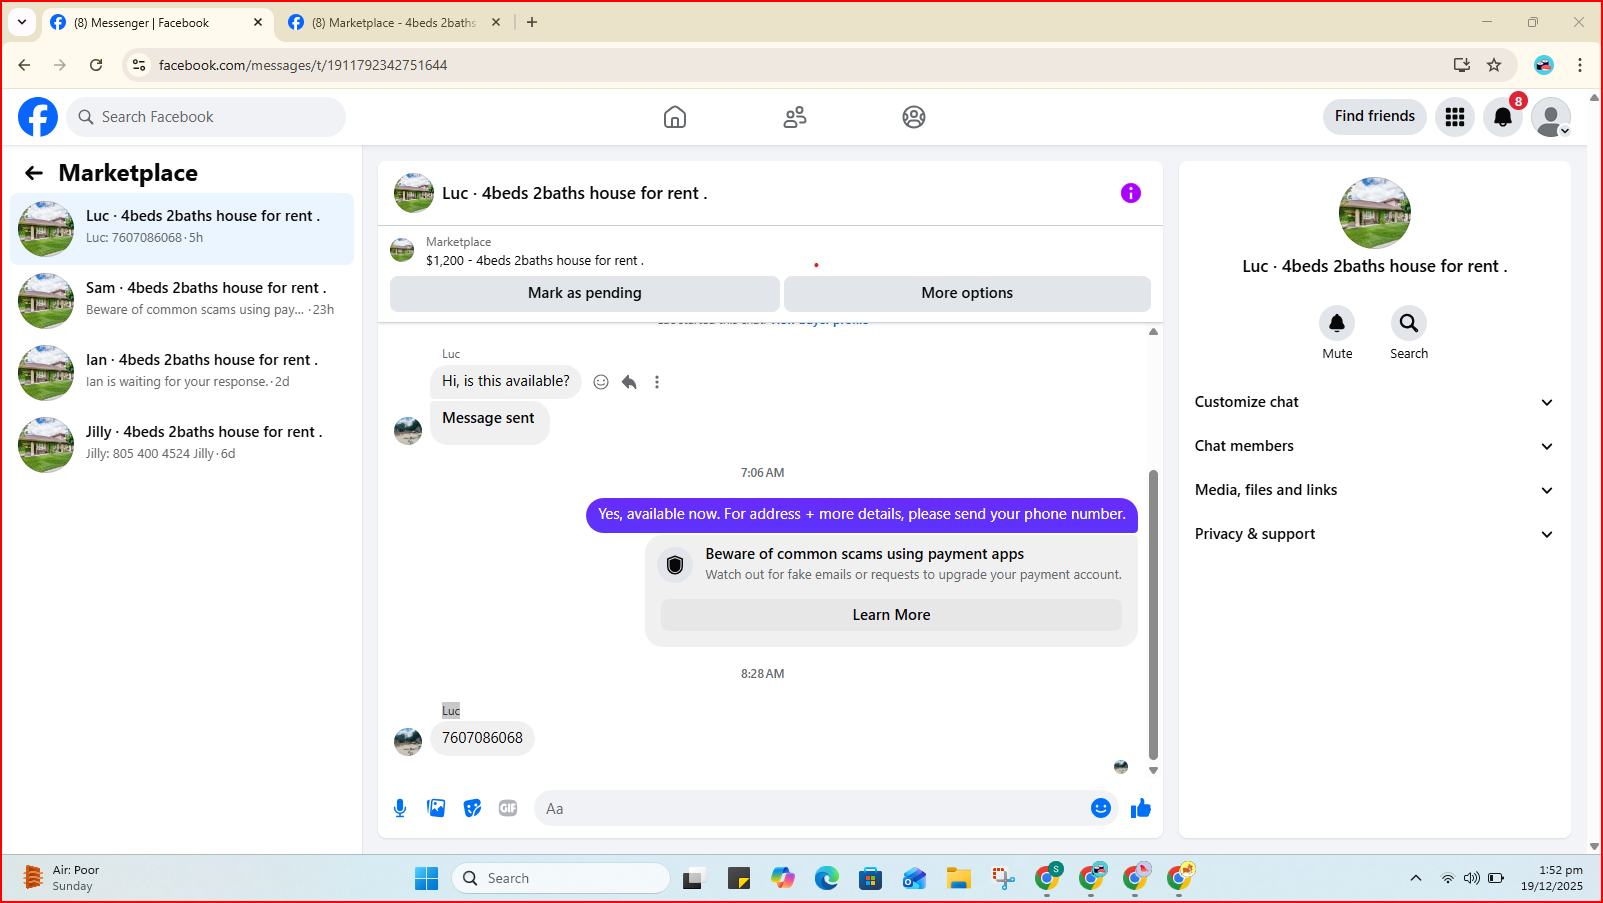Click the phone number message 7607086068
The height and width of the screenshot is (903, 1603).
(482, 738)
